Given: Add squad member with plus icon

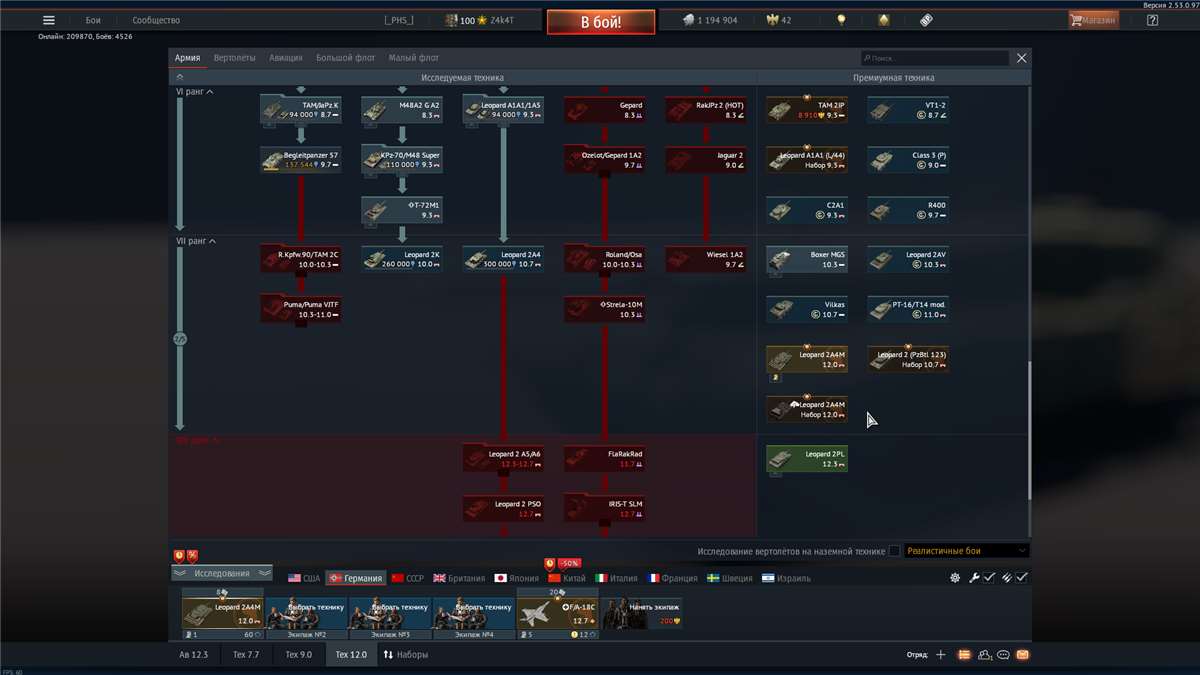Looking at the screenshot, I should (940, 655).
